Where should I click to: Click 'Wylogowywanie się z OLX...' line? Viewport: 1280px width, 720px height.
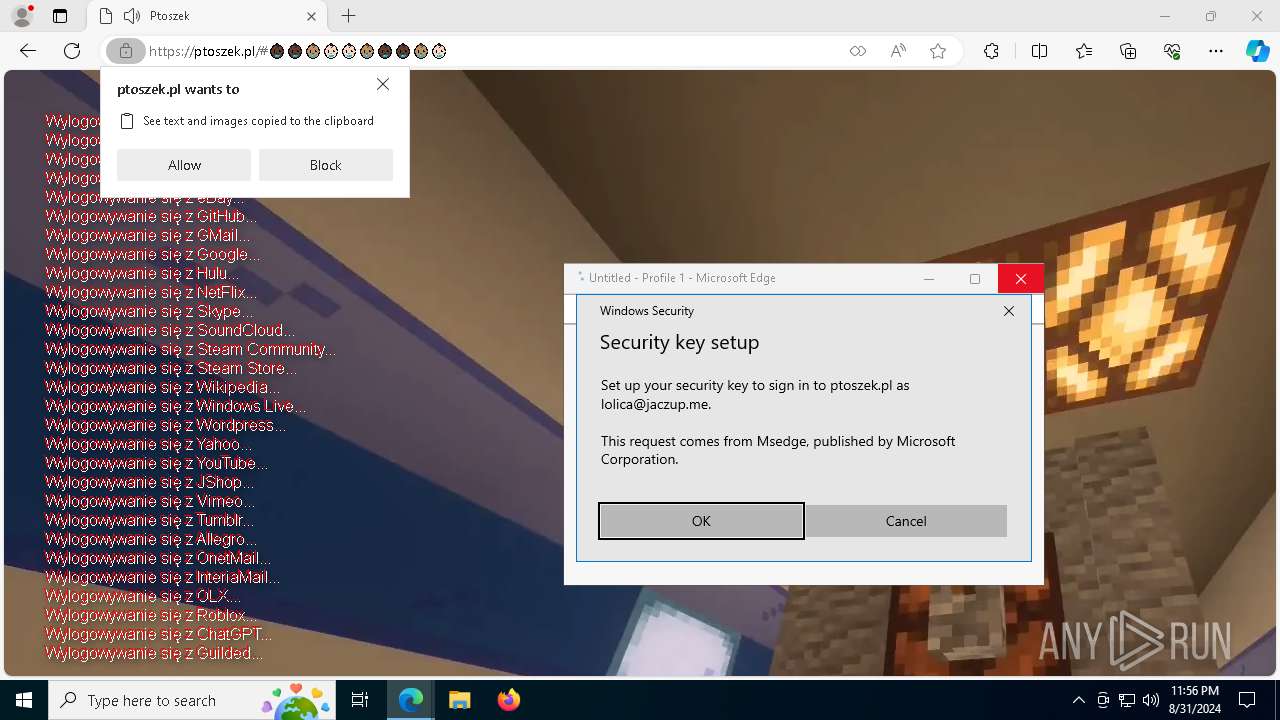coord(143,596)
